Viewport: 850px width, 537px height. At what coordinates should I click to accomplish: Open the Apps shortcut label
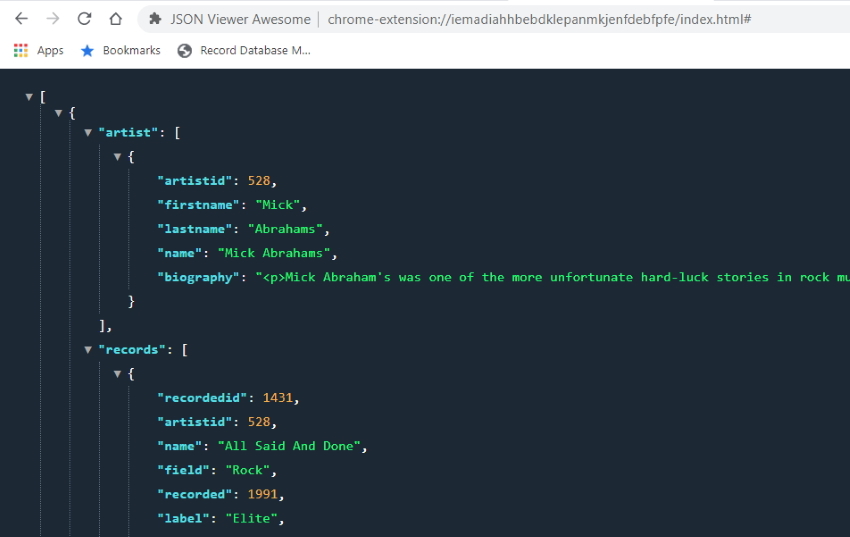pos(50,50)
